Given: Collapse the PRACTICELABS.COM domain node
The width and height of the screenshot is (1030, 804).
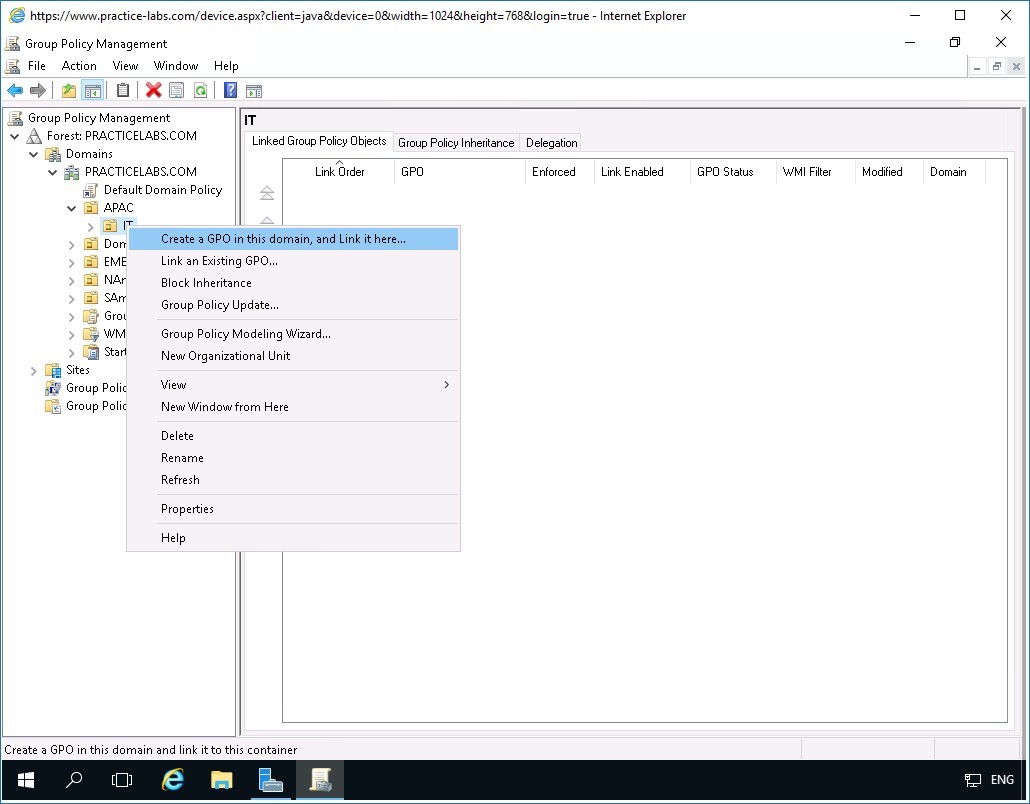Looking at the screenshot, I should [53, 173].
